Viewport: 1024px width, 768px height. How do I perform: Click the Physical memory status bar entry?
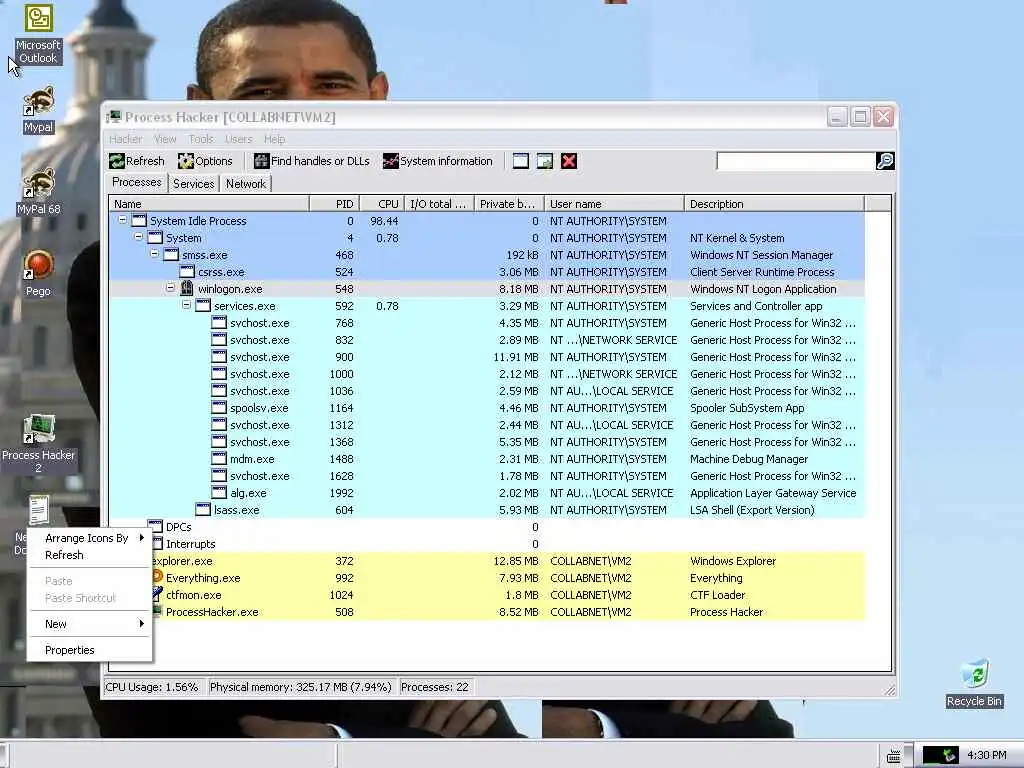click(x=300, y=687)
